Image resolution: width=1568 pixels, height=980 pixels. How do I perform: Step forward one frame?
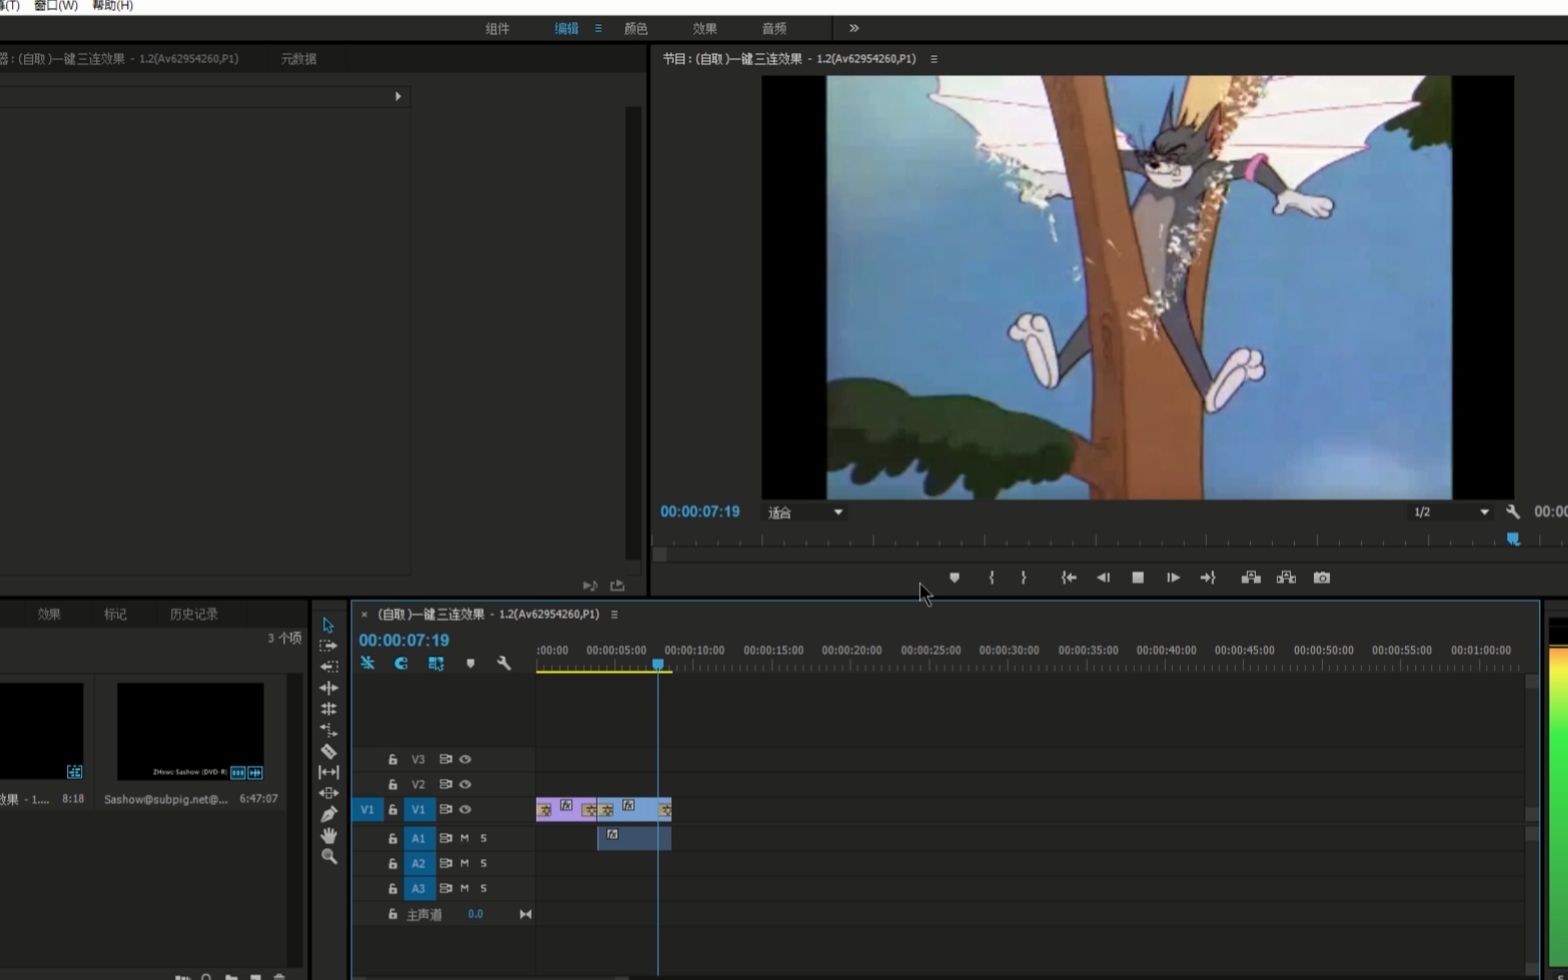point(1173,578)
